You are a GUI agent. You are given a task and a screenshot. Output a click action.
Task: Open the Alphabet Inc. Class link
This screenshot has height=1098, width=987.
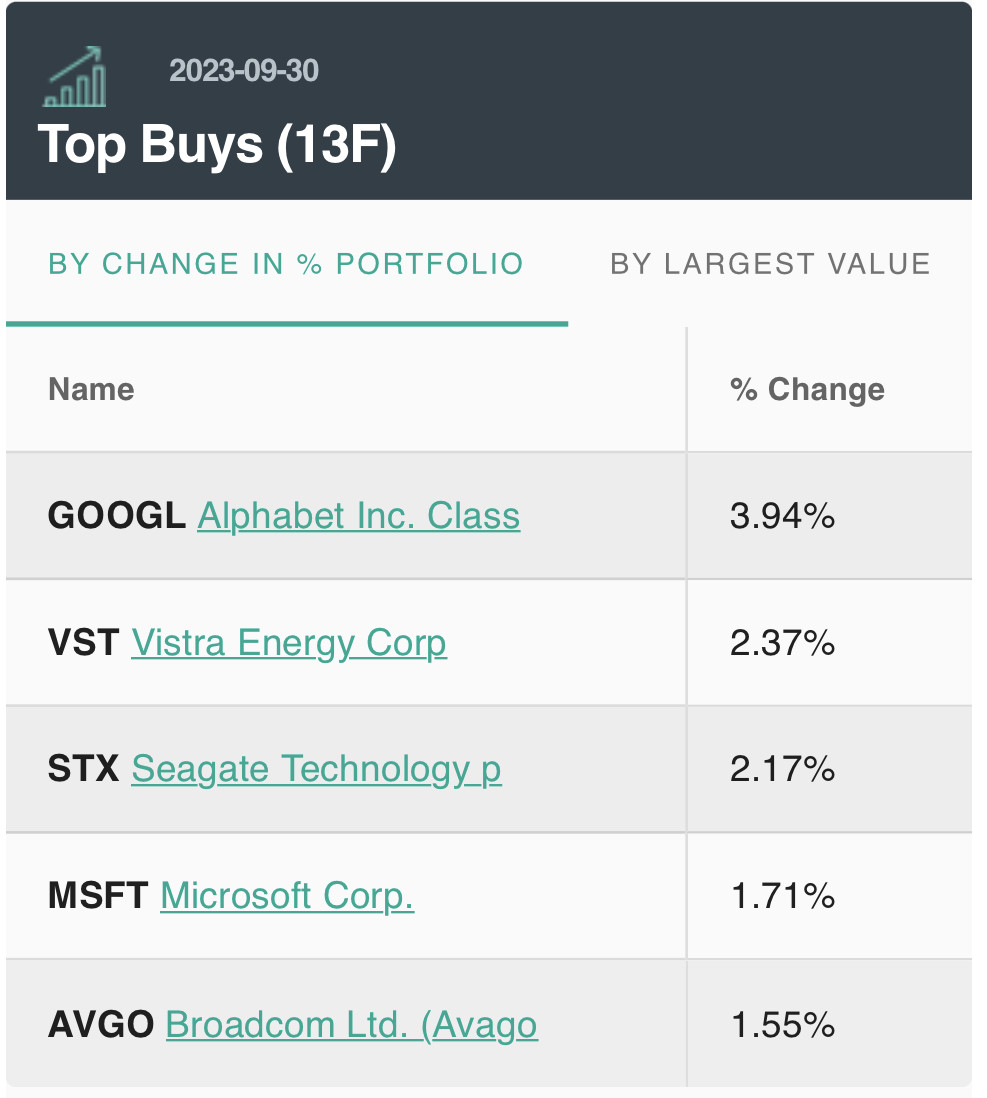(359, 516)
